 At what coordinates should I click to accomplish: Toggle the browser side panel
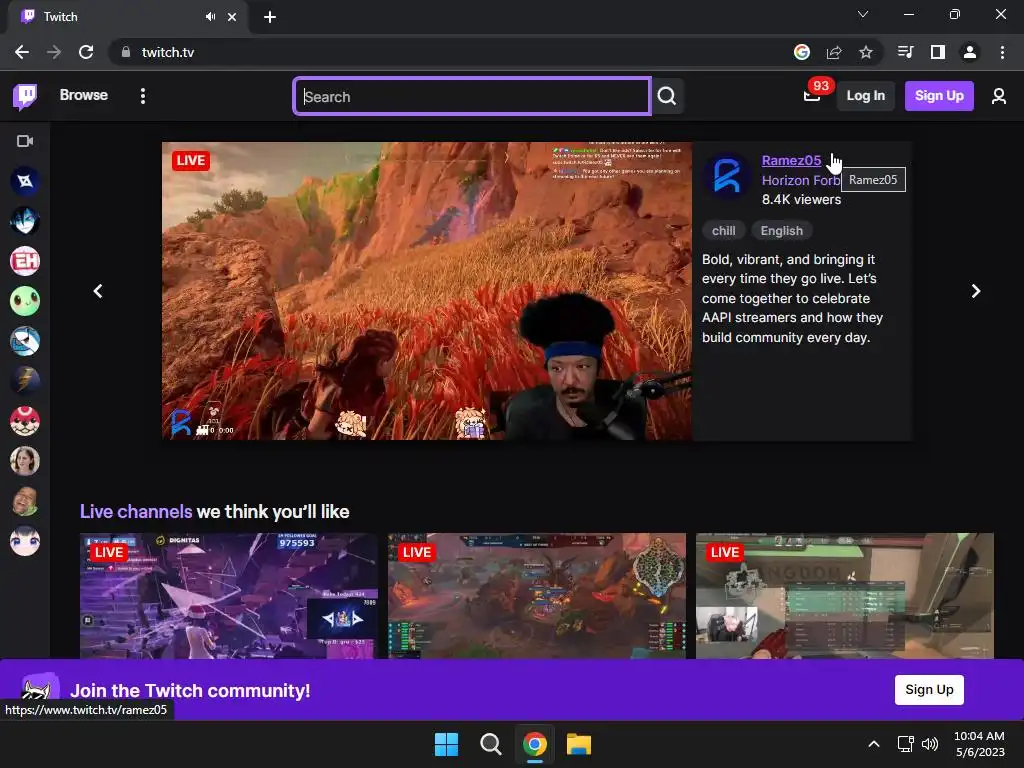point(938,52)
